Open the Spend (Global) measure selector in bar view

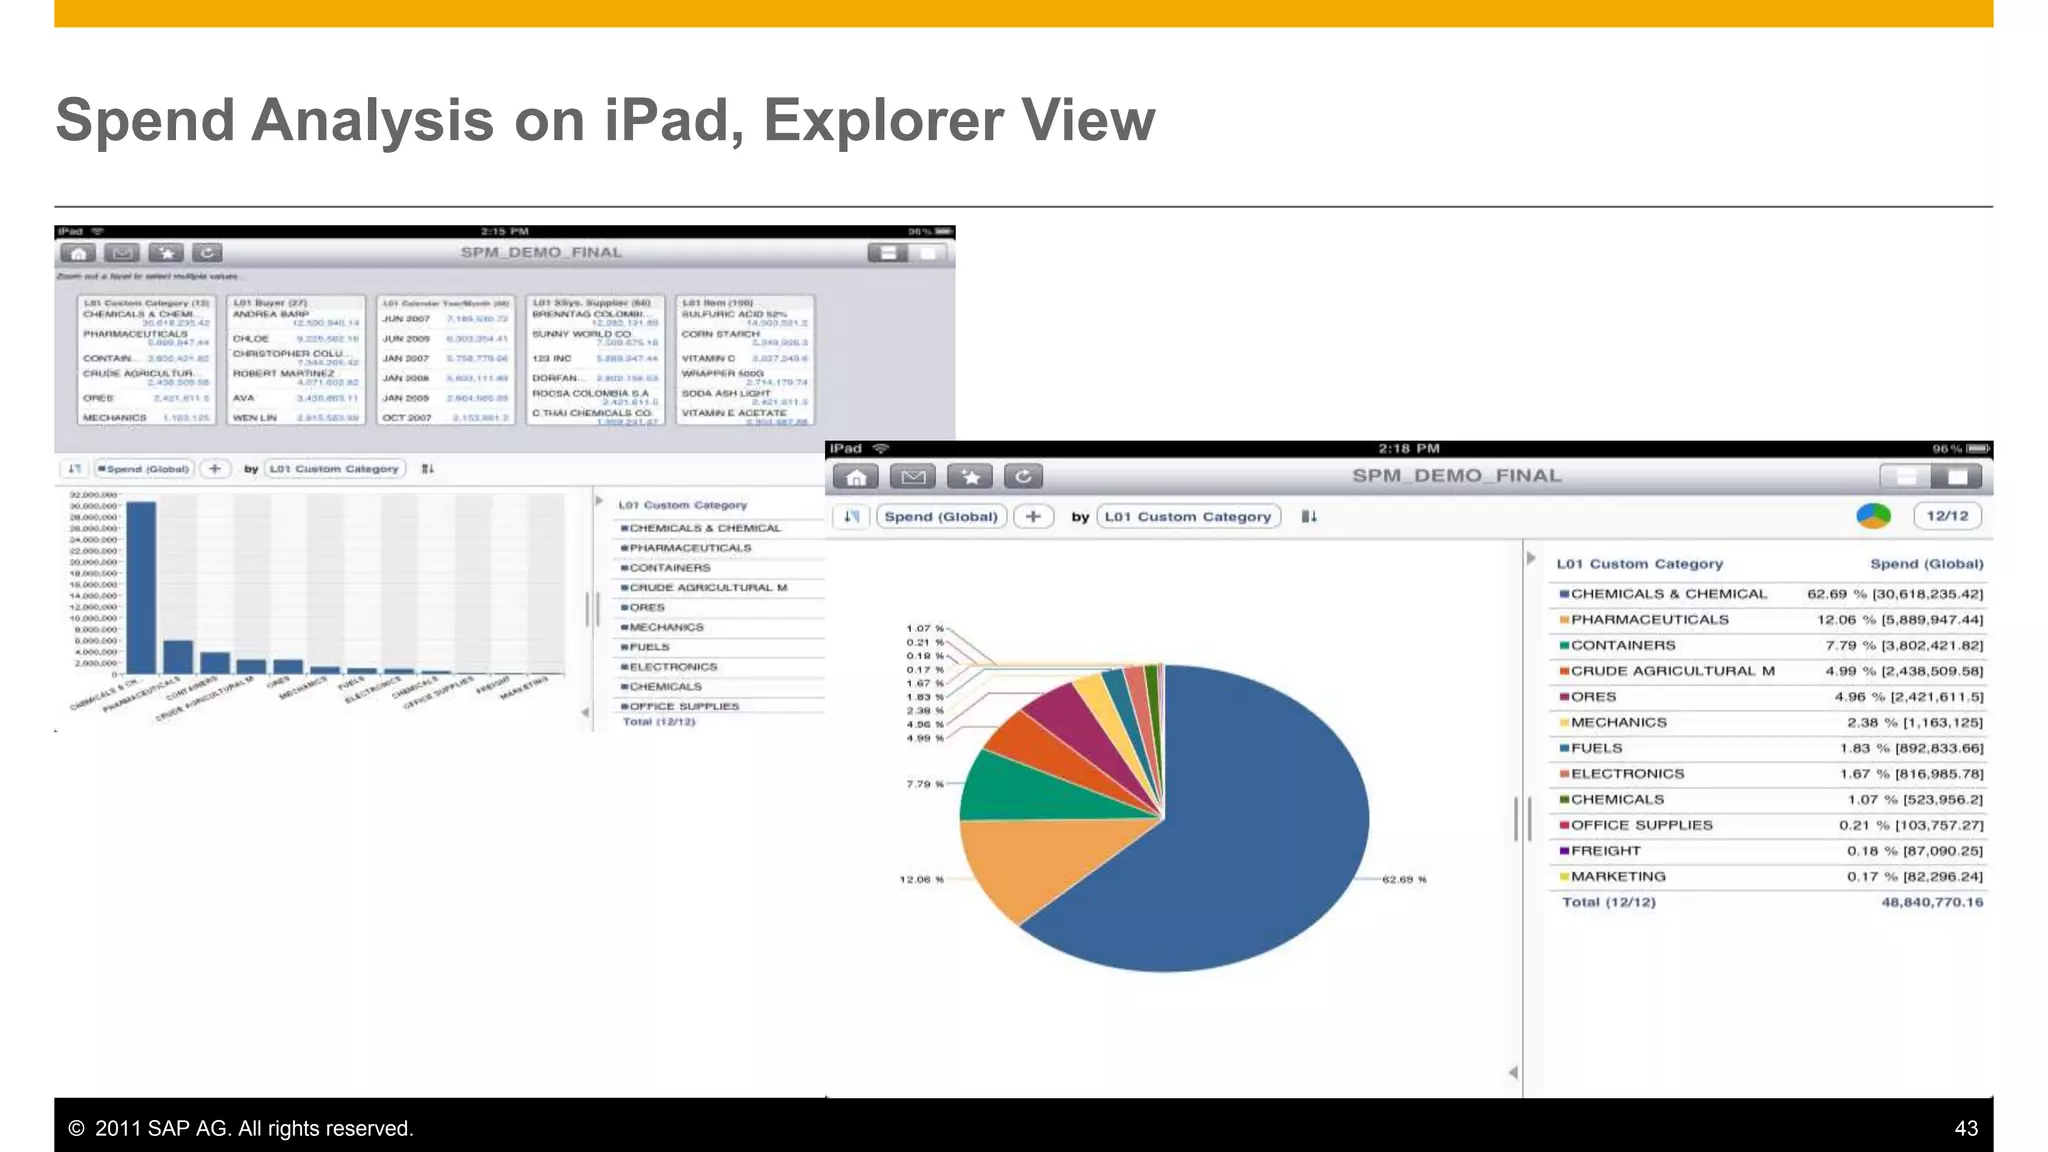[x=143, y=468]
